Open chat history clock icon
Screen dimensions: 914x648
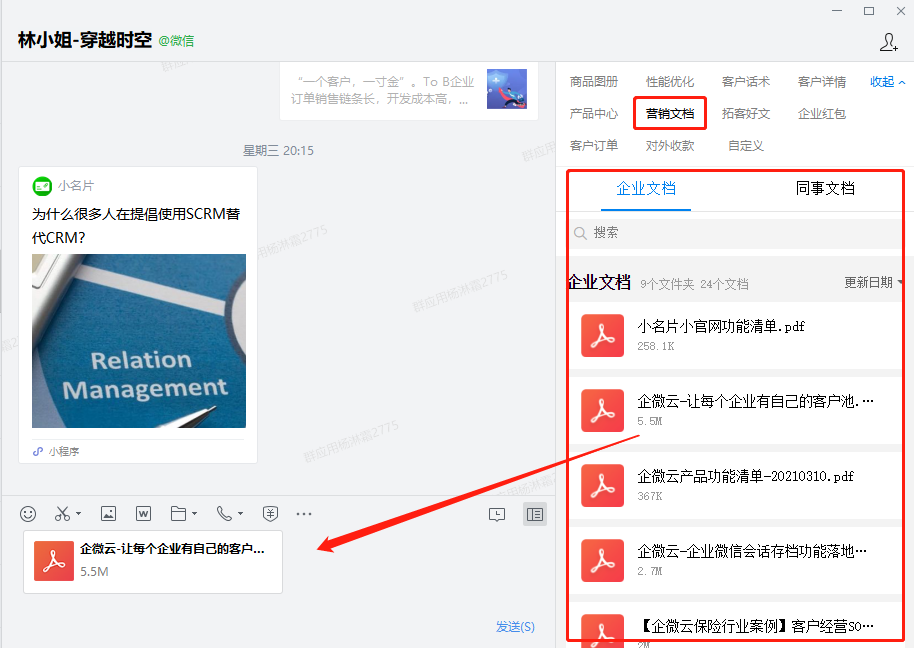tap(497, 514)
